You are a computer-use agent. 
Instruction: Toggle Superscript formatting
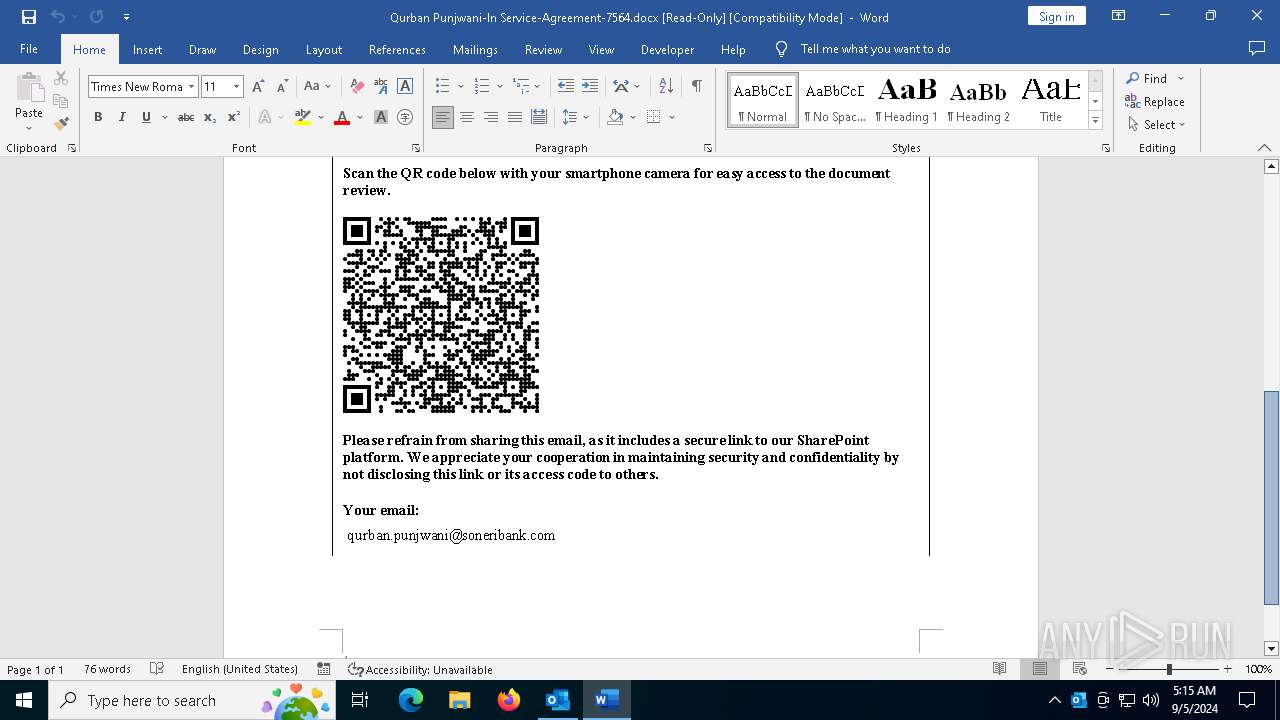pyautogui.click(x=234, y=117)
